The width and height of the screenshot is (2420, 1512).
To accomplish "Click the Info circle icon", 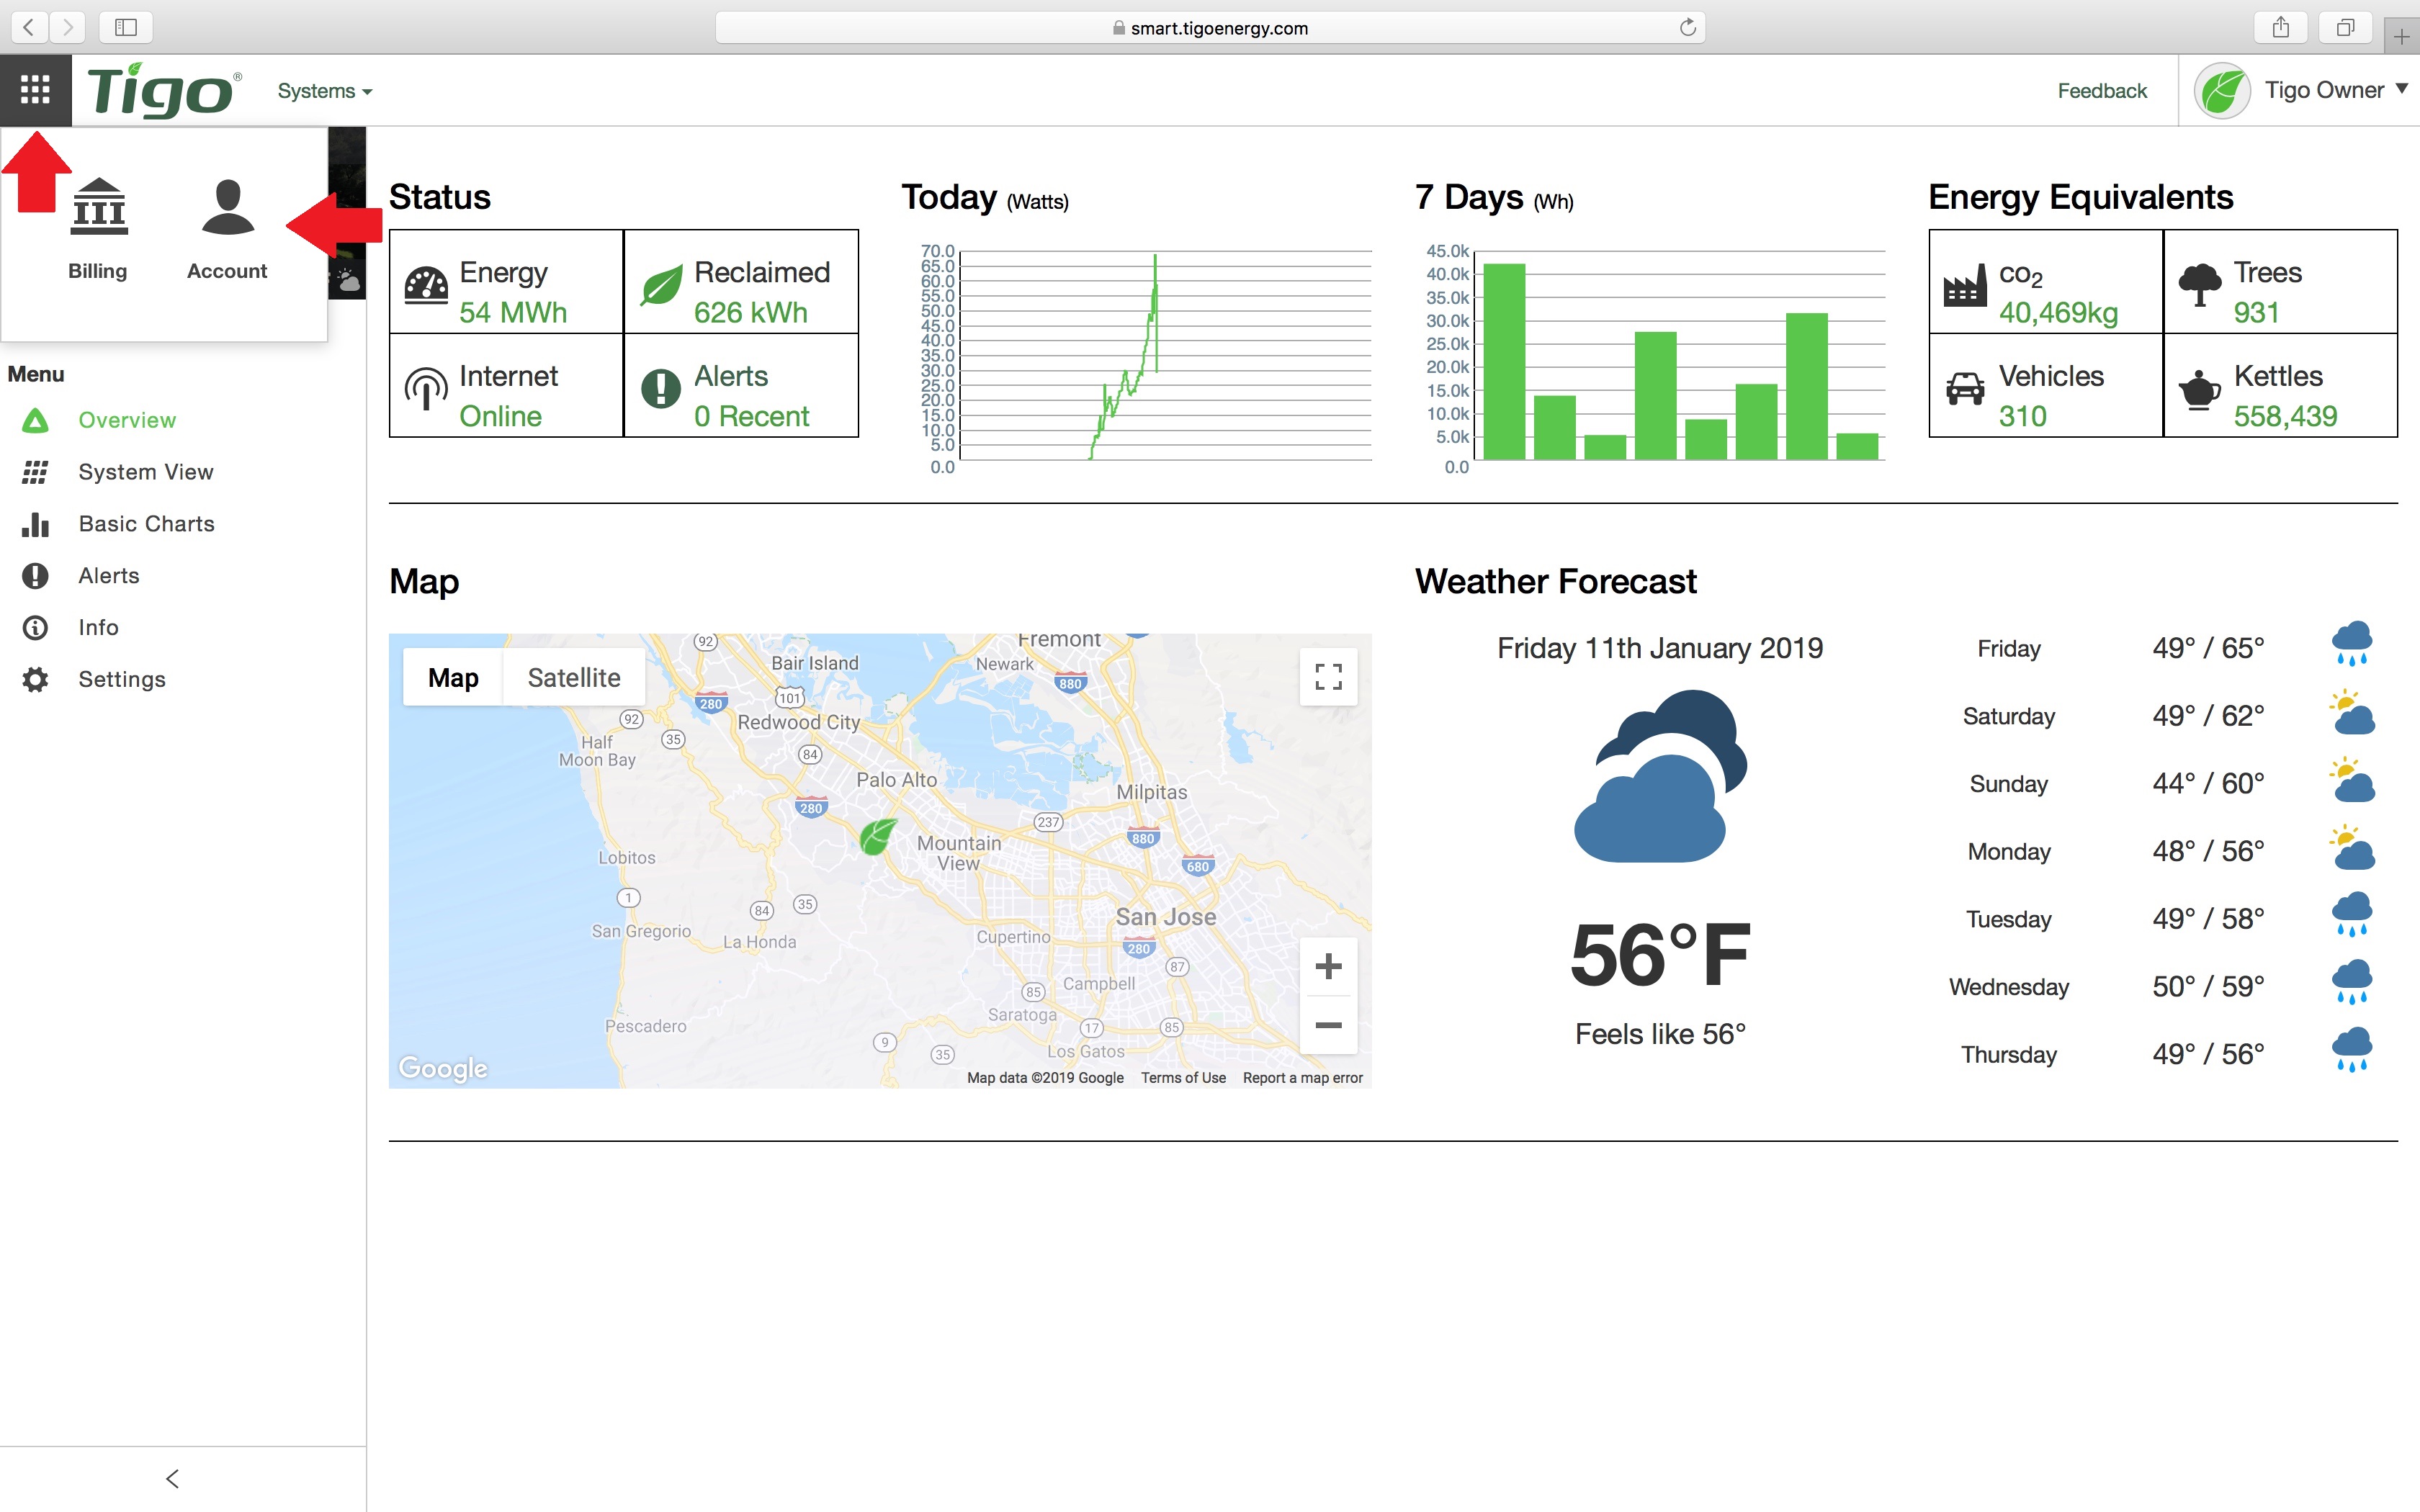I will (35, 628).
